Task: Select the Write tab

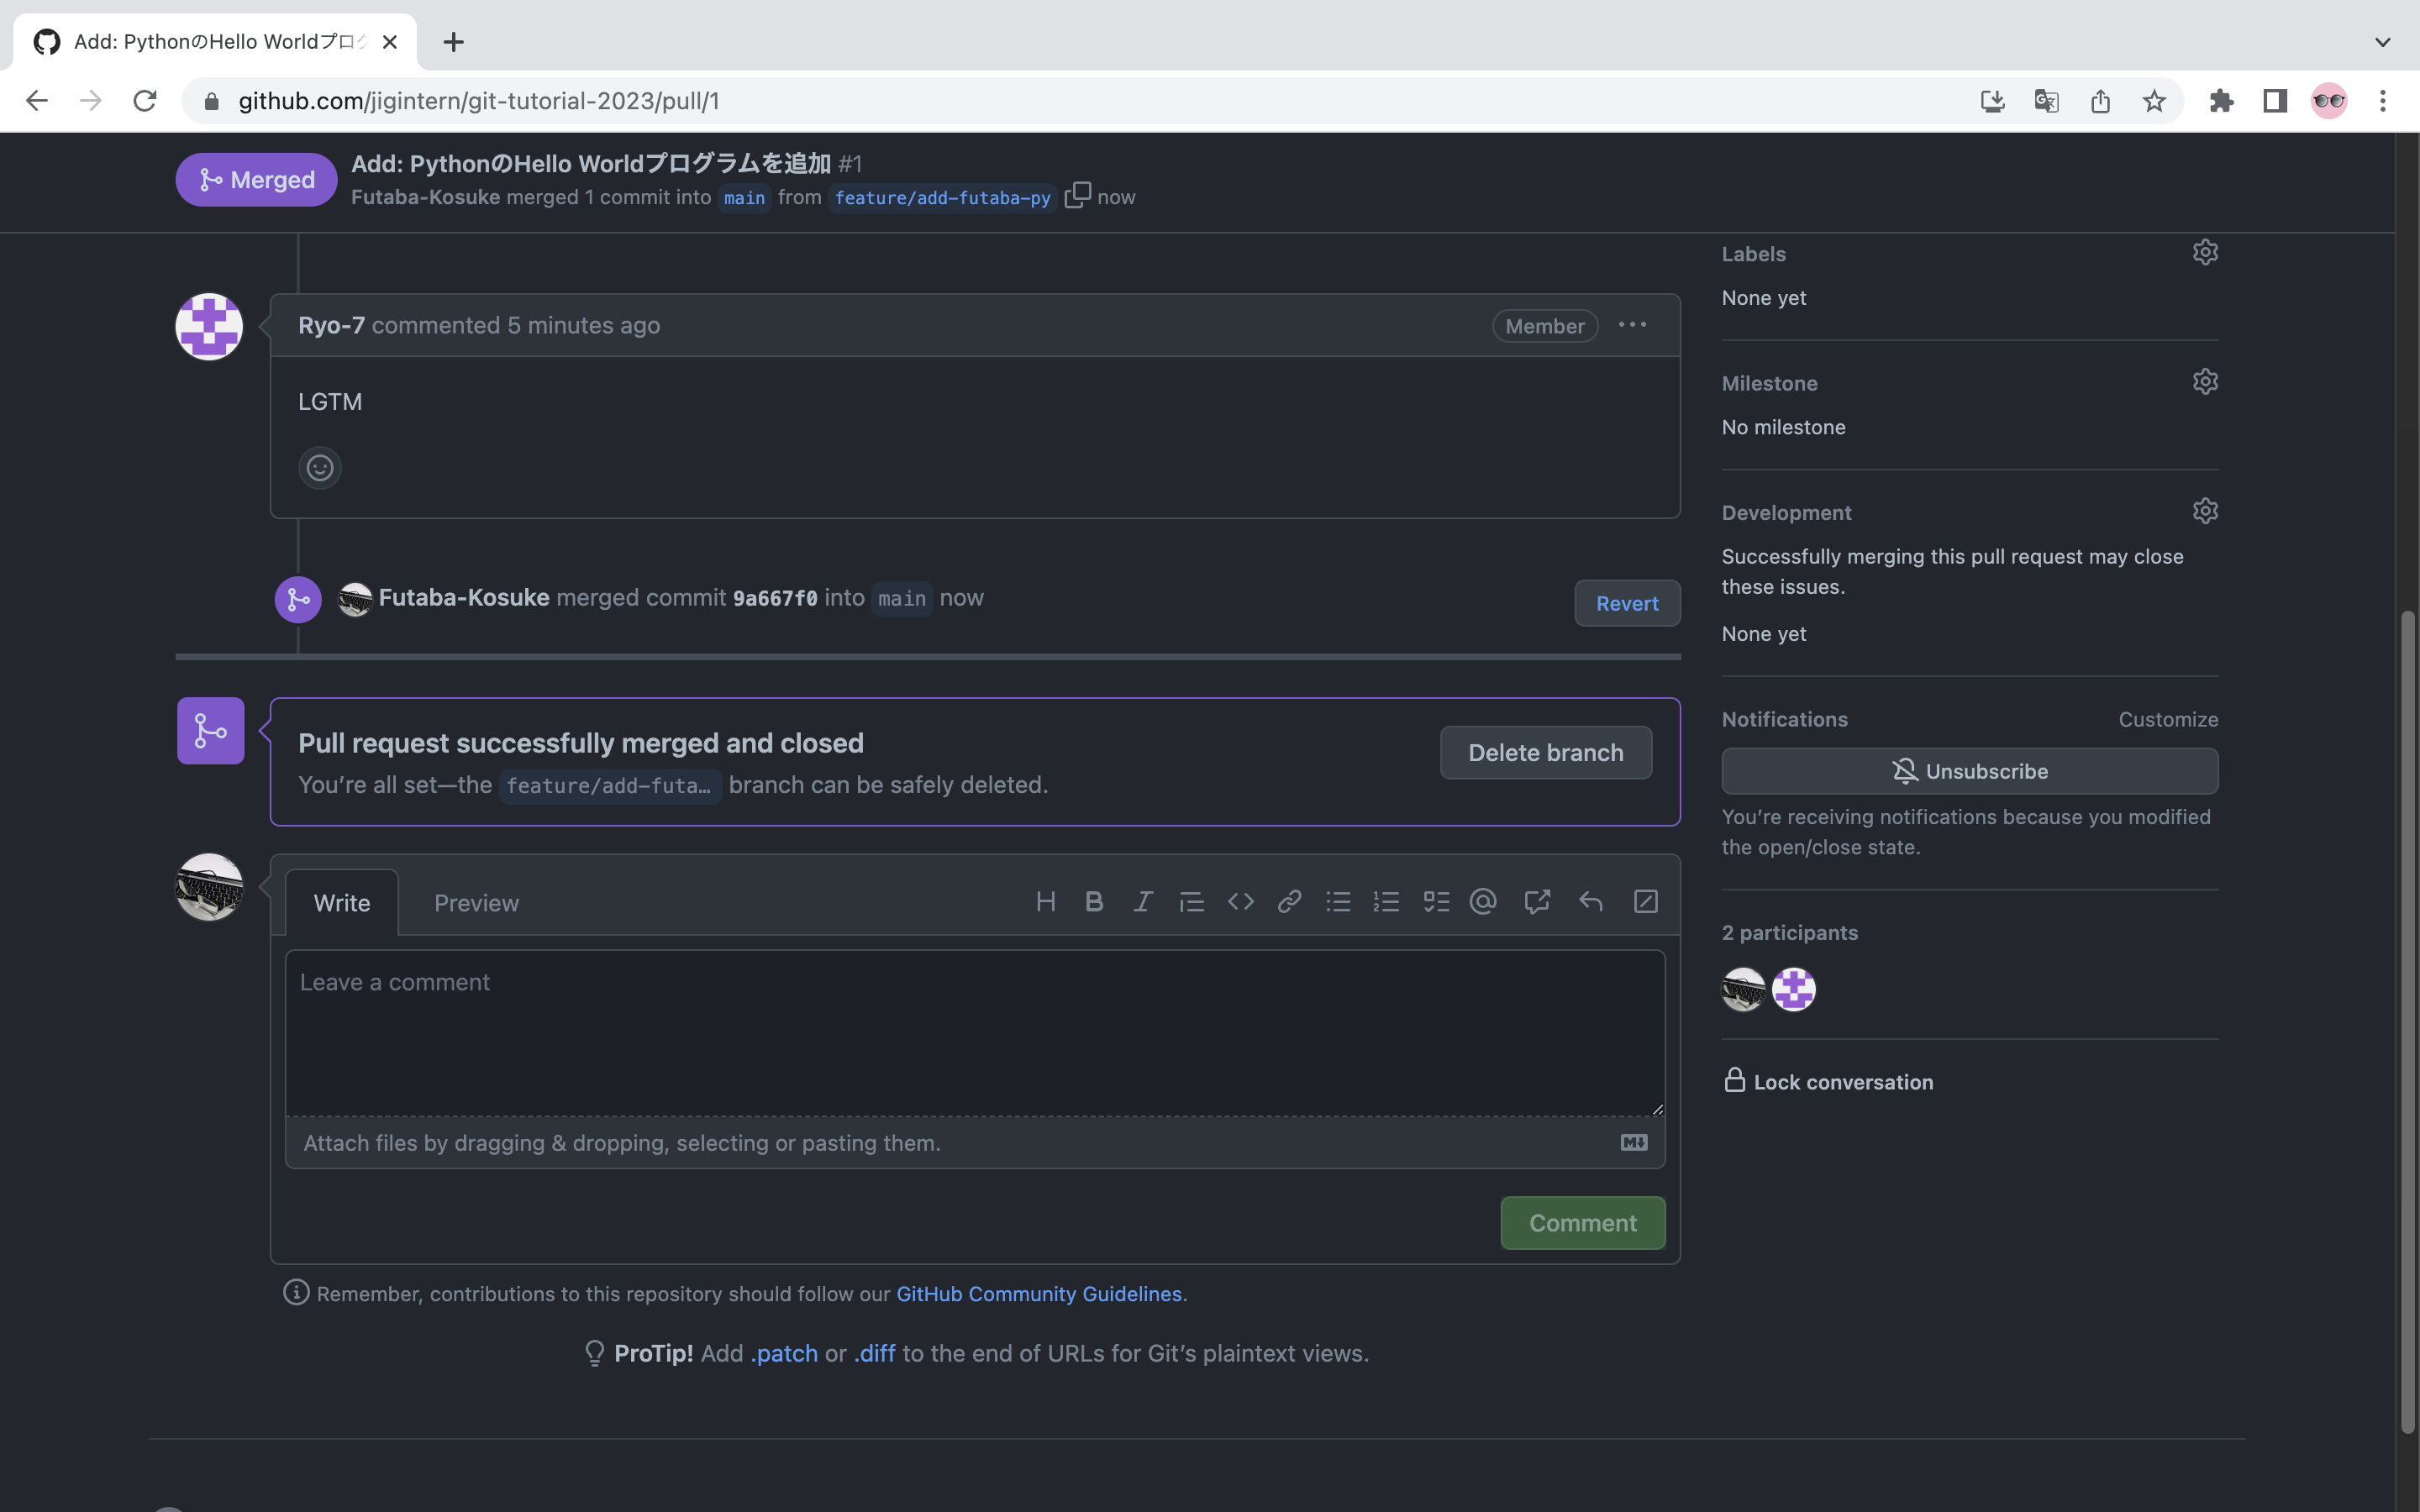Action: coord(342,903)
